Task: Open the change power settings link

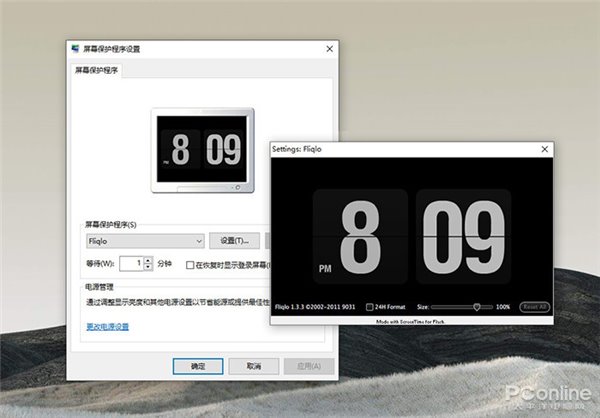Action: click(108, 327)
